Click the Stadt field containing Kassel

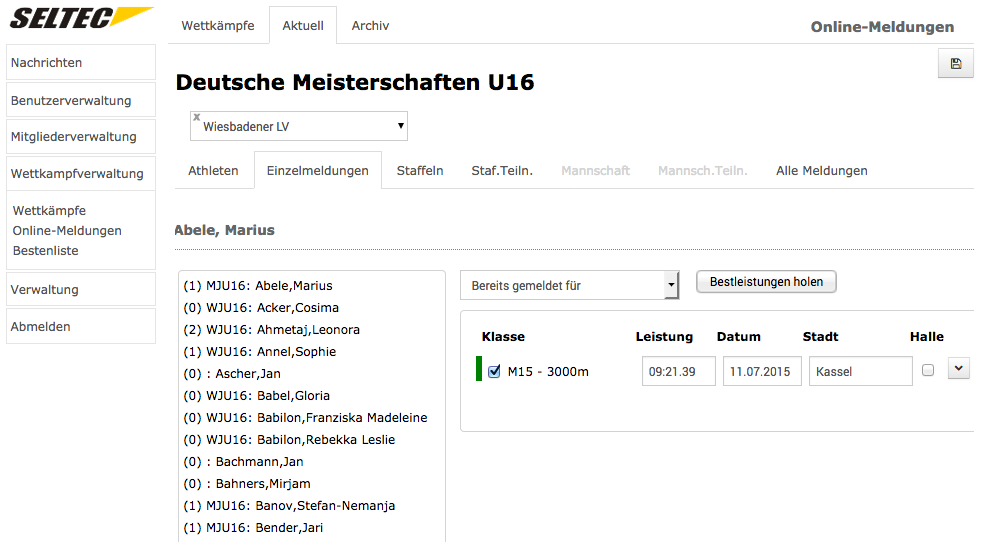[860, 372]
